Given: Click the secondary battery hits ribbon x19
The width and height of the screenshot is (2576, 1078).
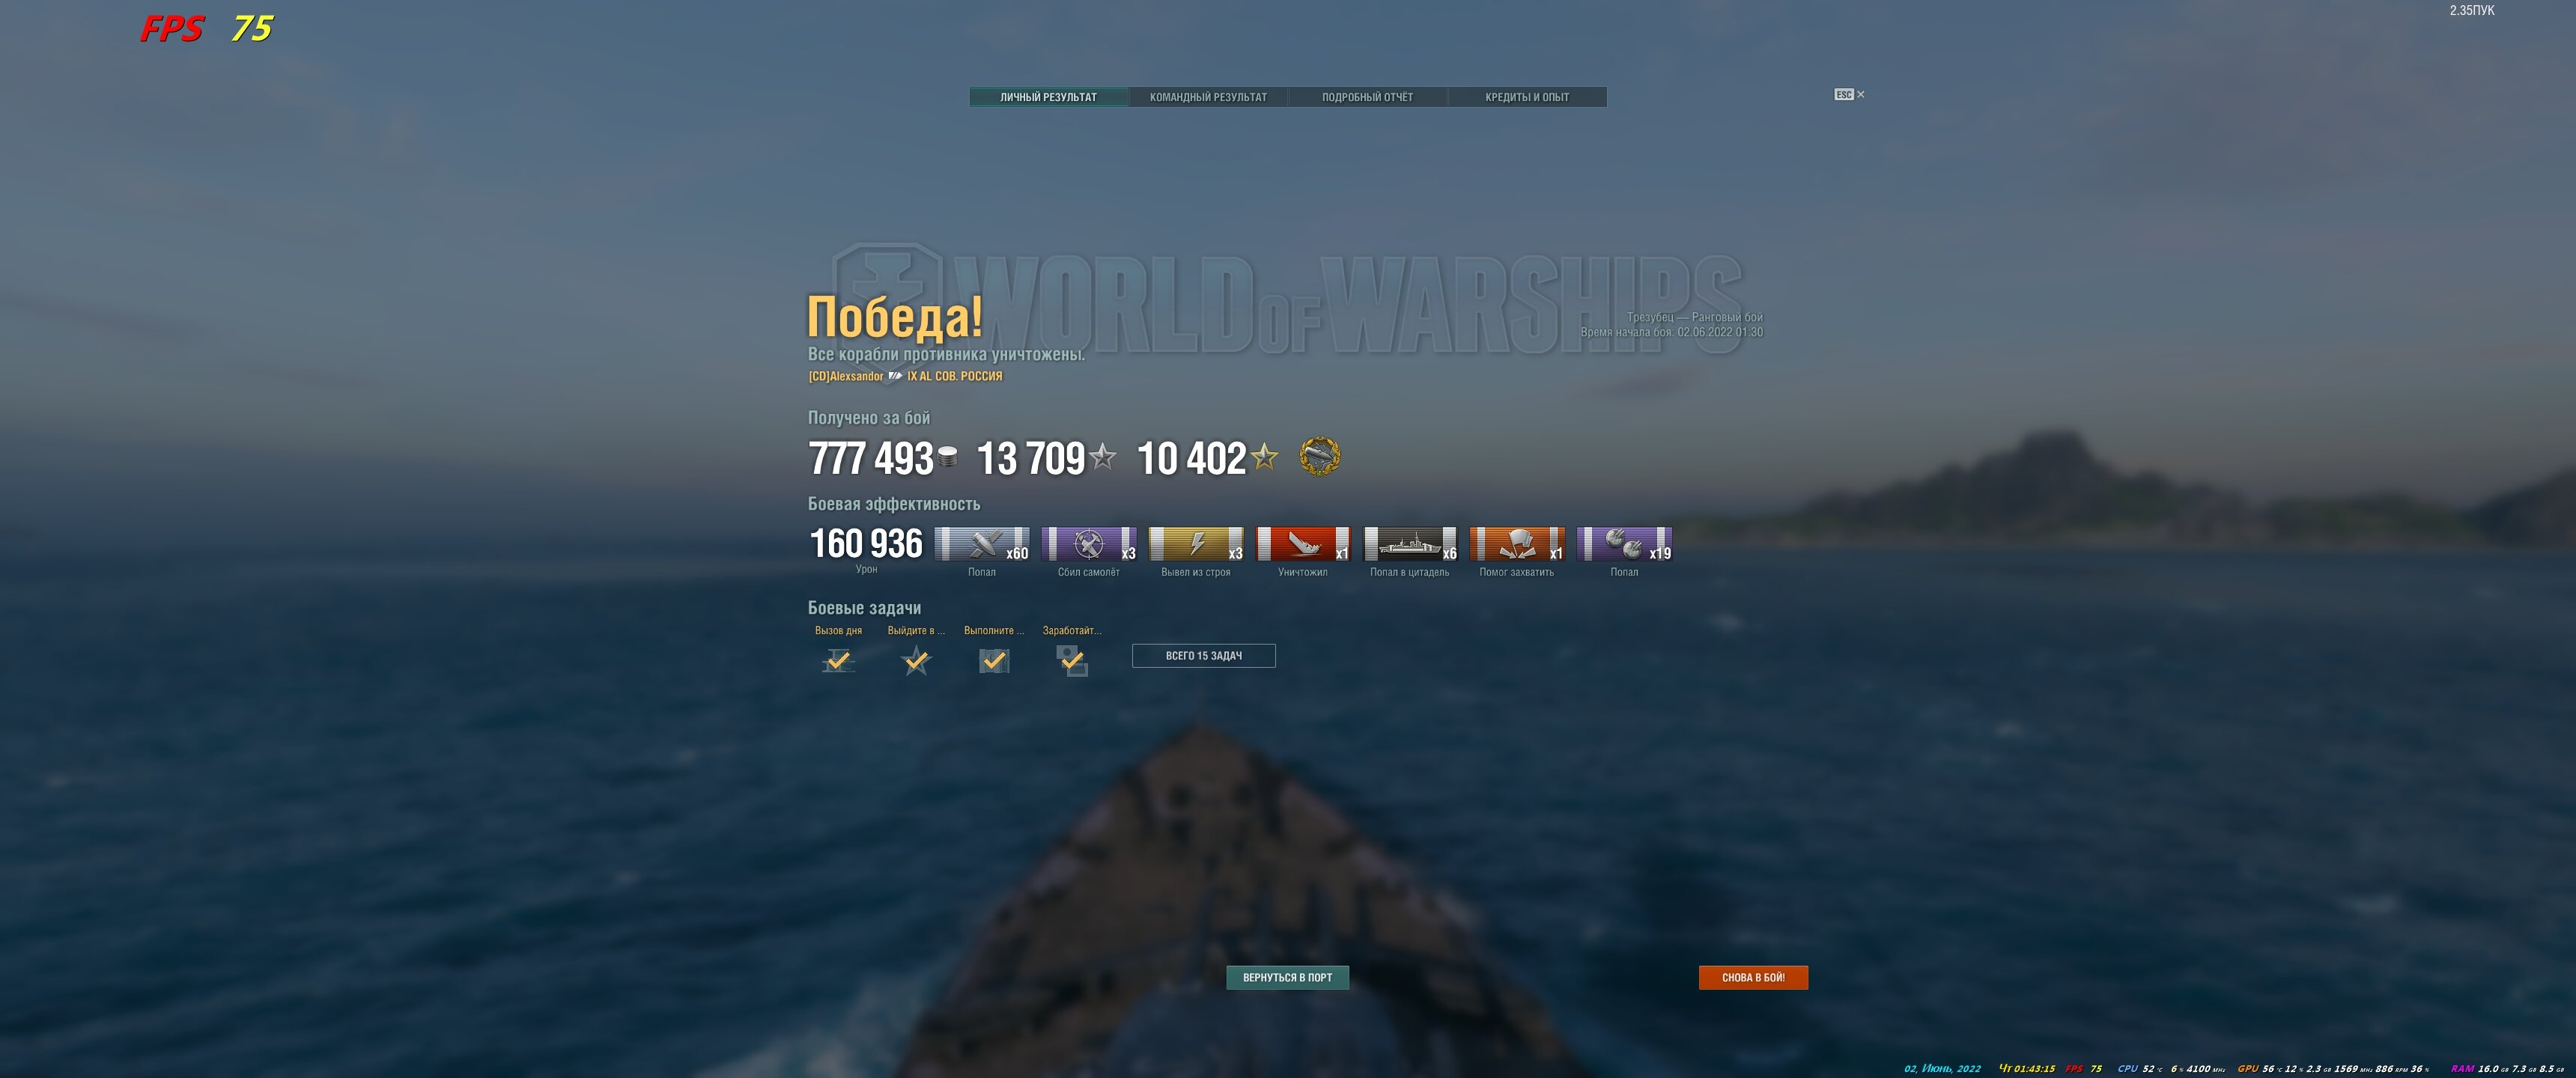Looking at the screenshot, I should 1624,544.
